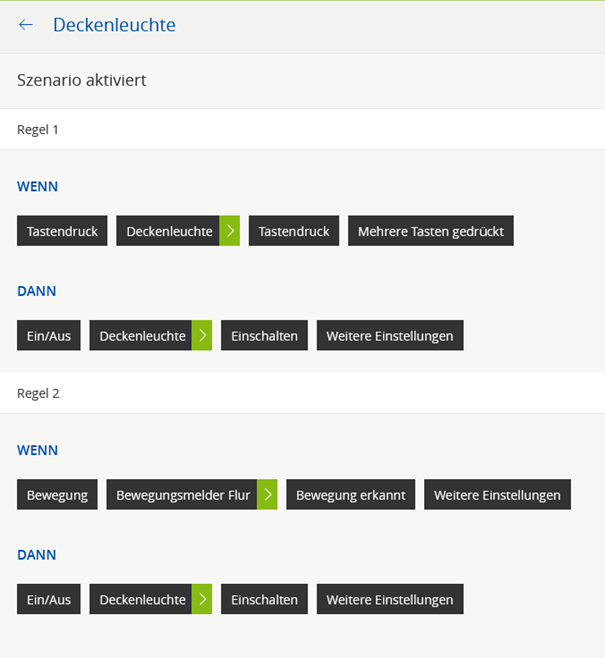
Task: Click Ein/Aus chip in Regel 1 DANN
Action: click(x=49, y=336)
